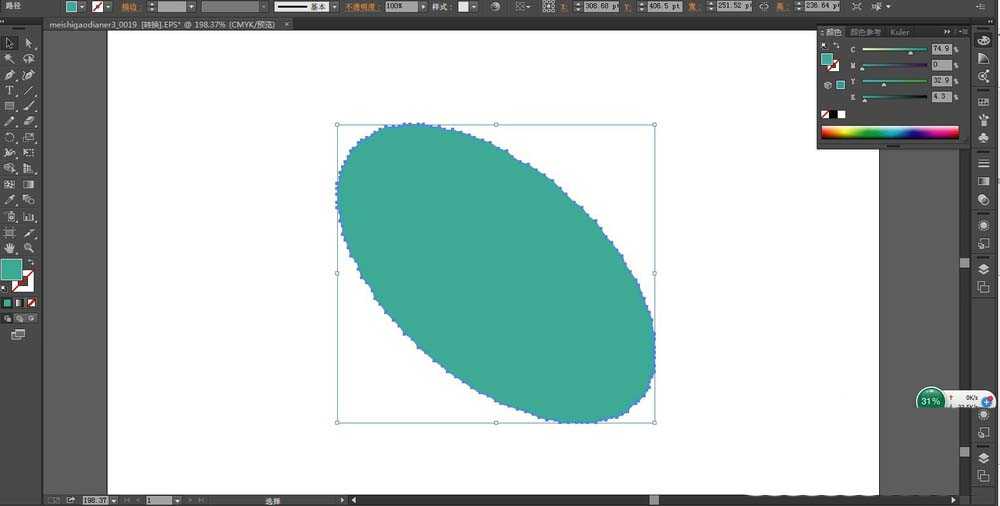Expand the opacity 100% dropdown arrow
This screenshot has width=1000, height=506.
click(423, 7)
